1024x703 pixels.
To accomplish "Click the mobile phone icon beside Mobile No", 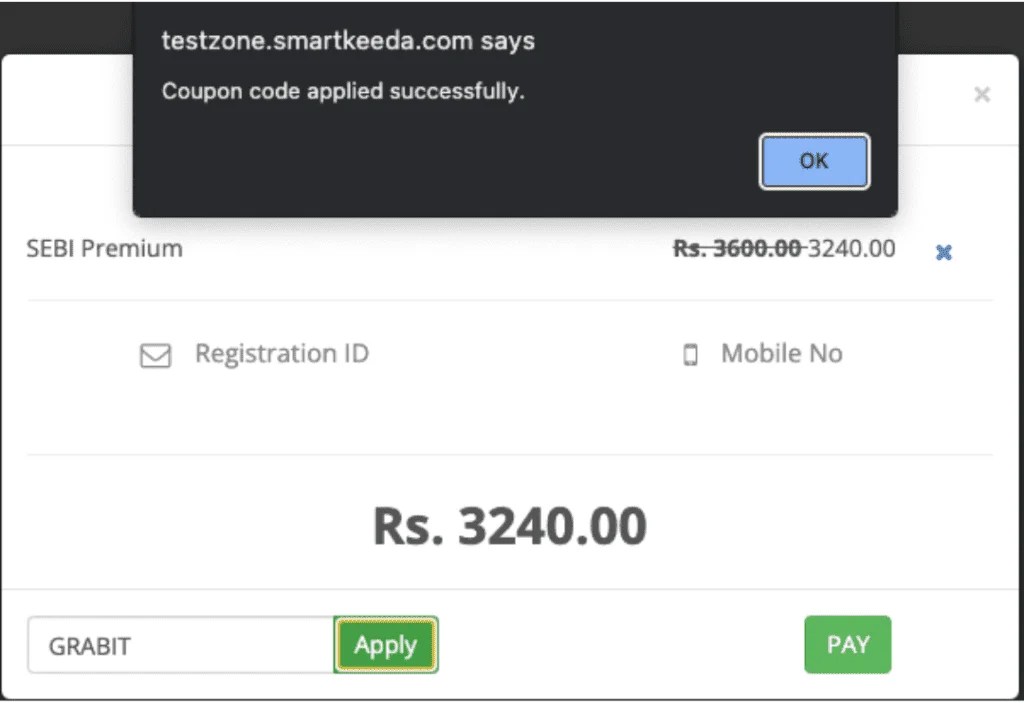I will point(690,354).
